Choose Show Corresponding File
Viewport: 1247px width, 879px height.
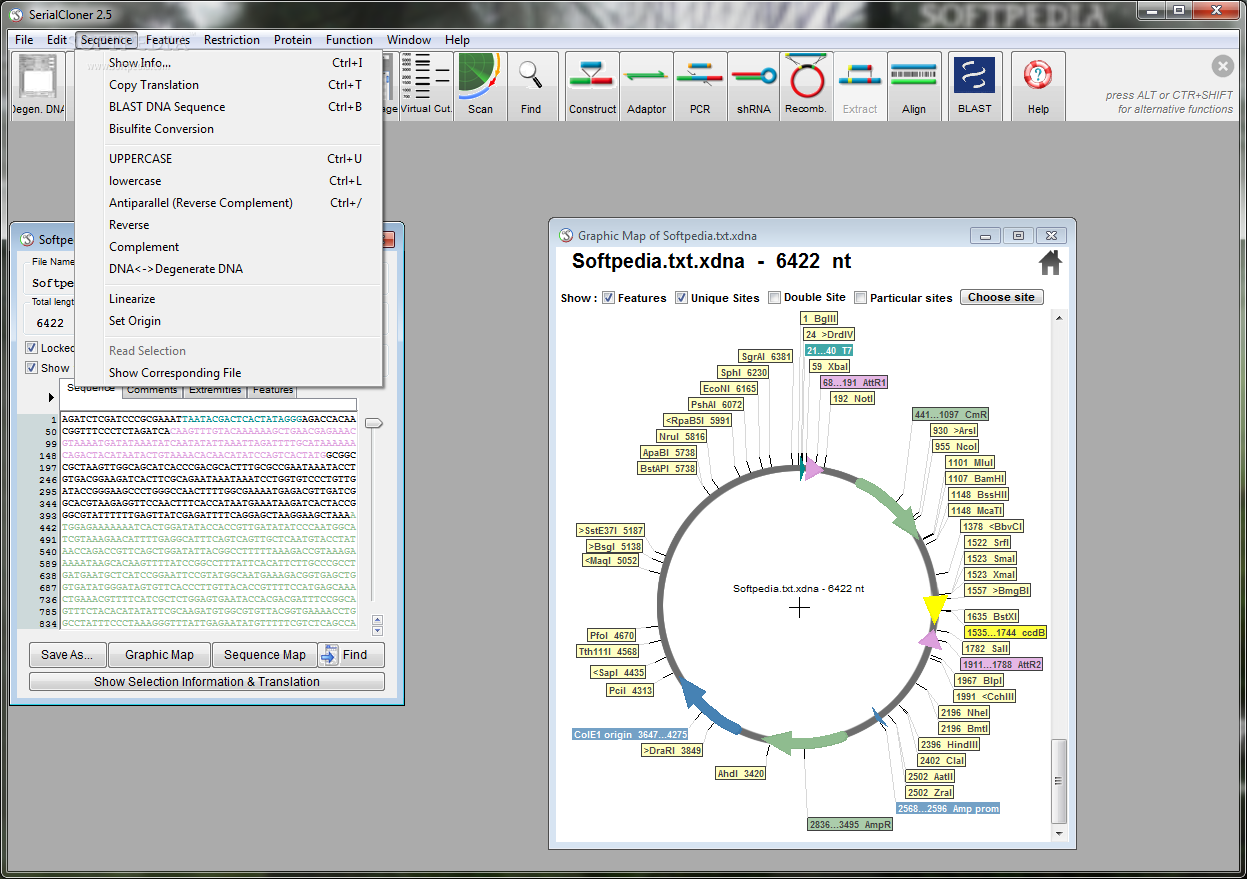click(229, 373)
